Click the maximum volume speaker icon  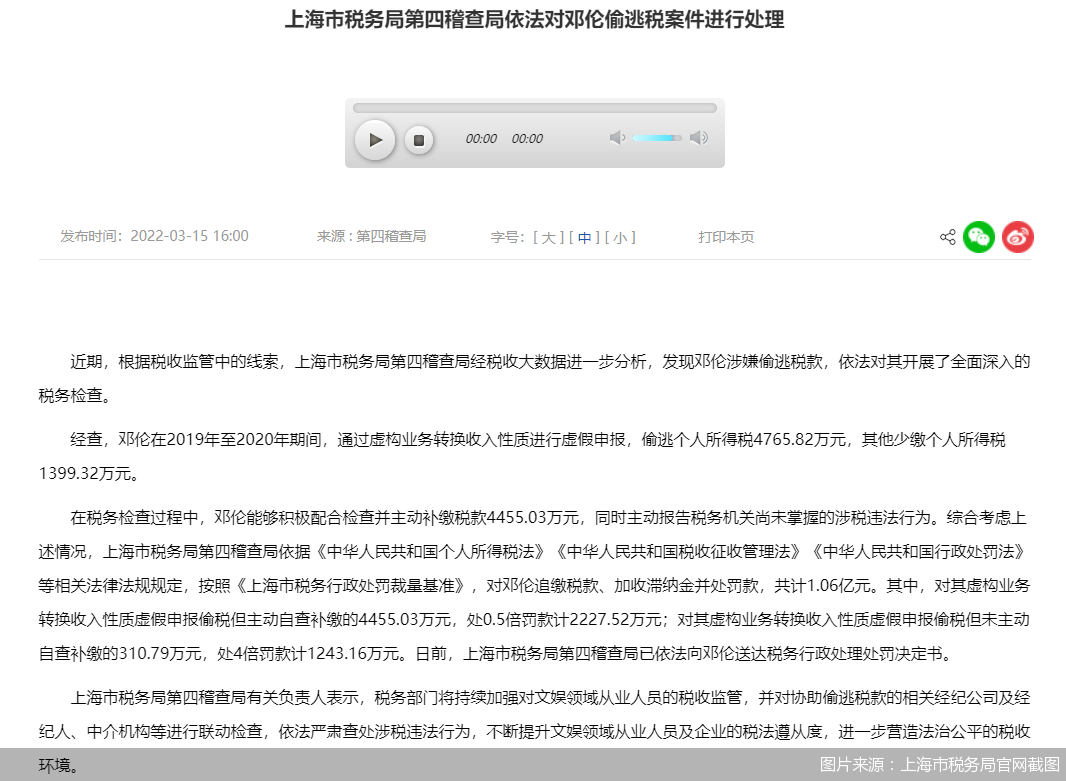coord(698,138)
